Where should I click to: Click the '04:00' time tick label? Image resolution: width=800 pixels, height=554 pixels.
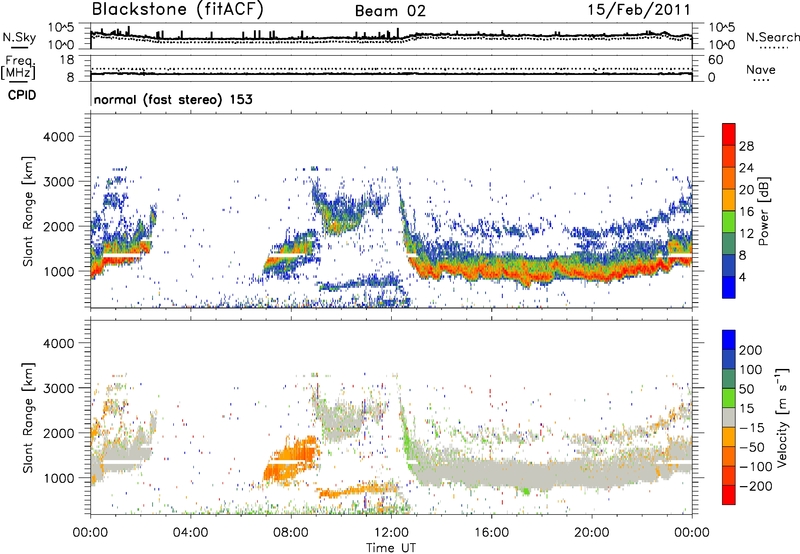coord(191,533)
